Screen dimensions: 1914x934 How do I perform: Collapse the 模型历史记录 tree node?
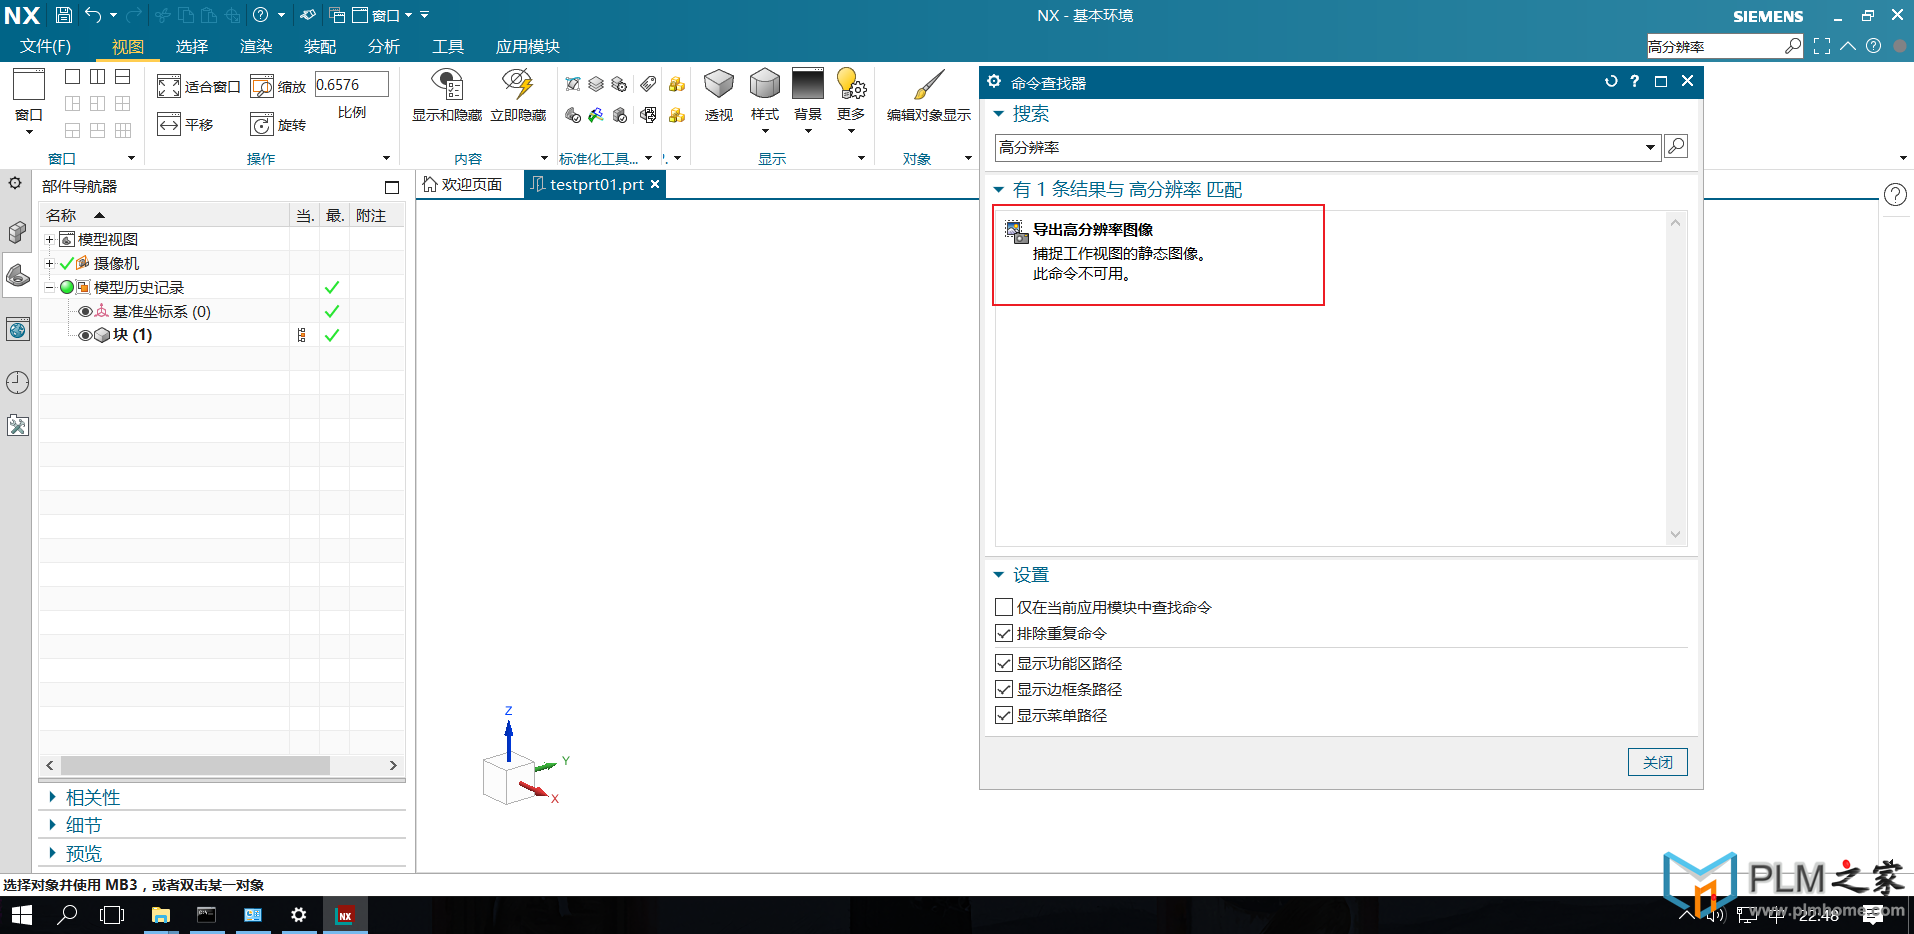(x=49, y=287)
